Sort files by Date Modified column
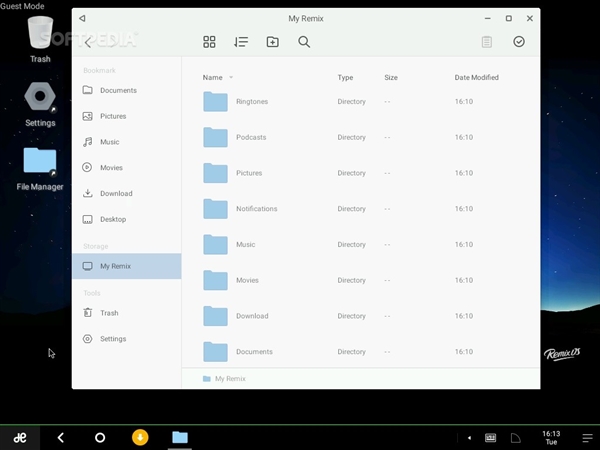This screenshot has height=450, width=600. click(476, 78)
